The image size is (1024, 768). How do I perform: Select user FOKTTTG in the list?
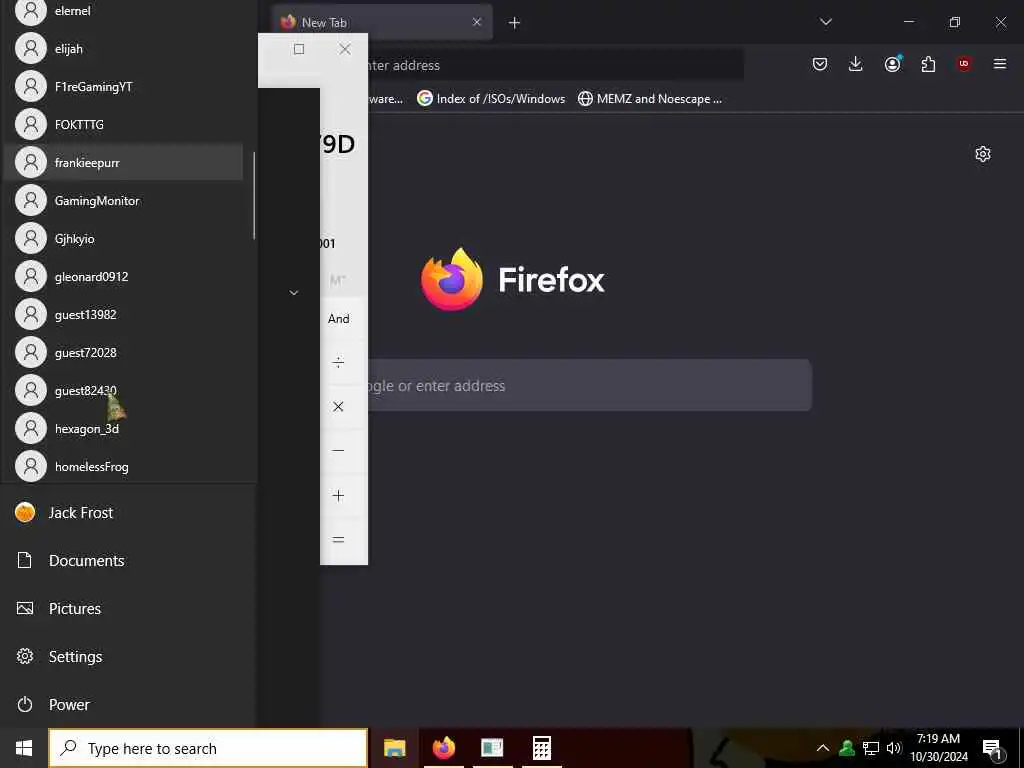(x=123, y=125)
